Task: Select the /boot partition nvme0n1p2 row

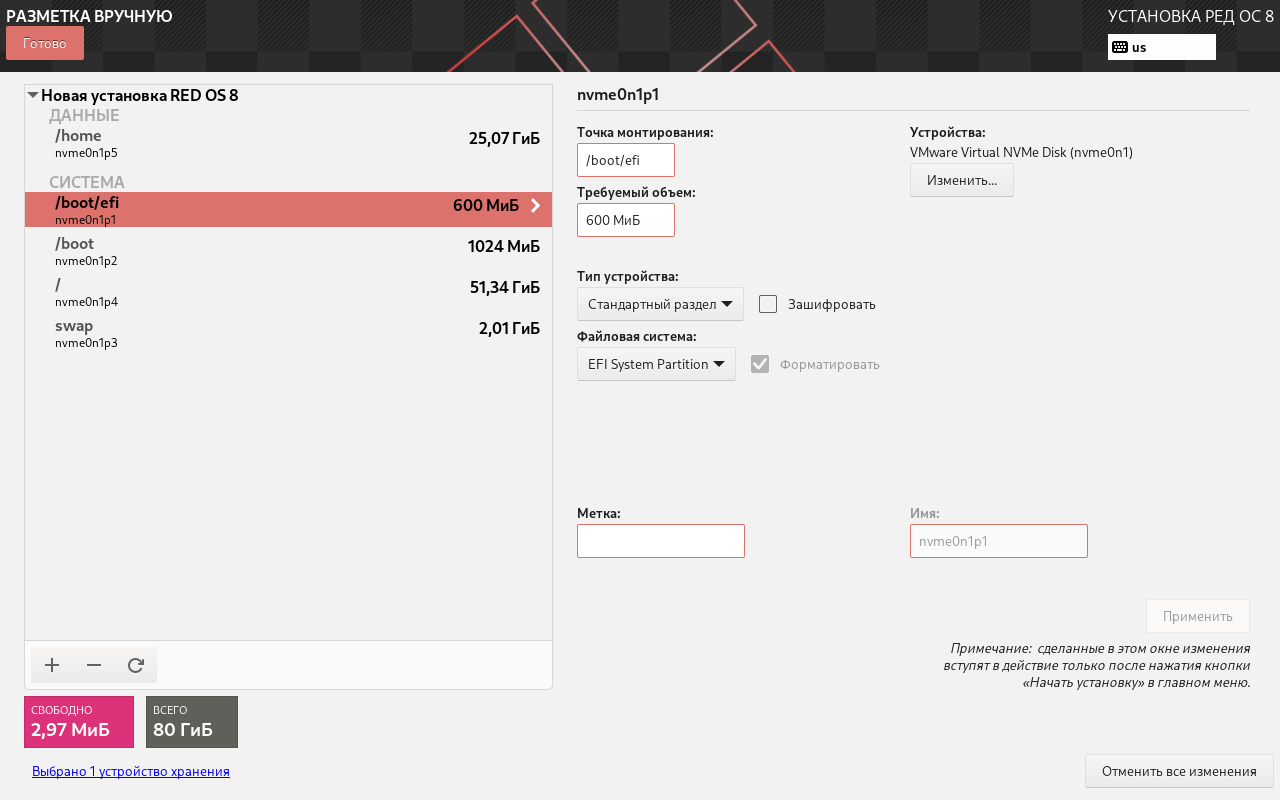Action: point(288,251)
